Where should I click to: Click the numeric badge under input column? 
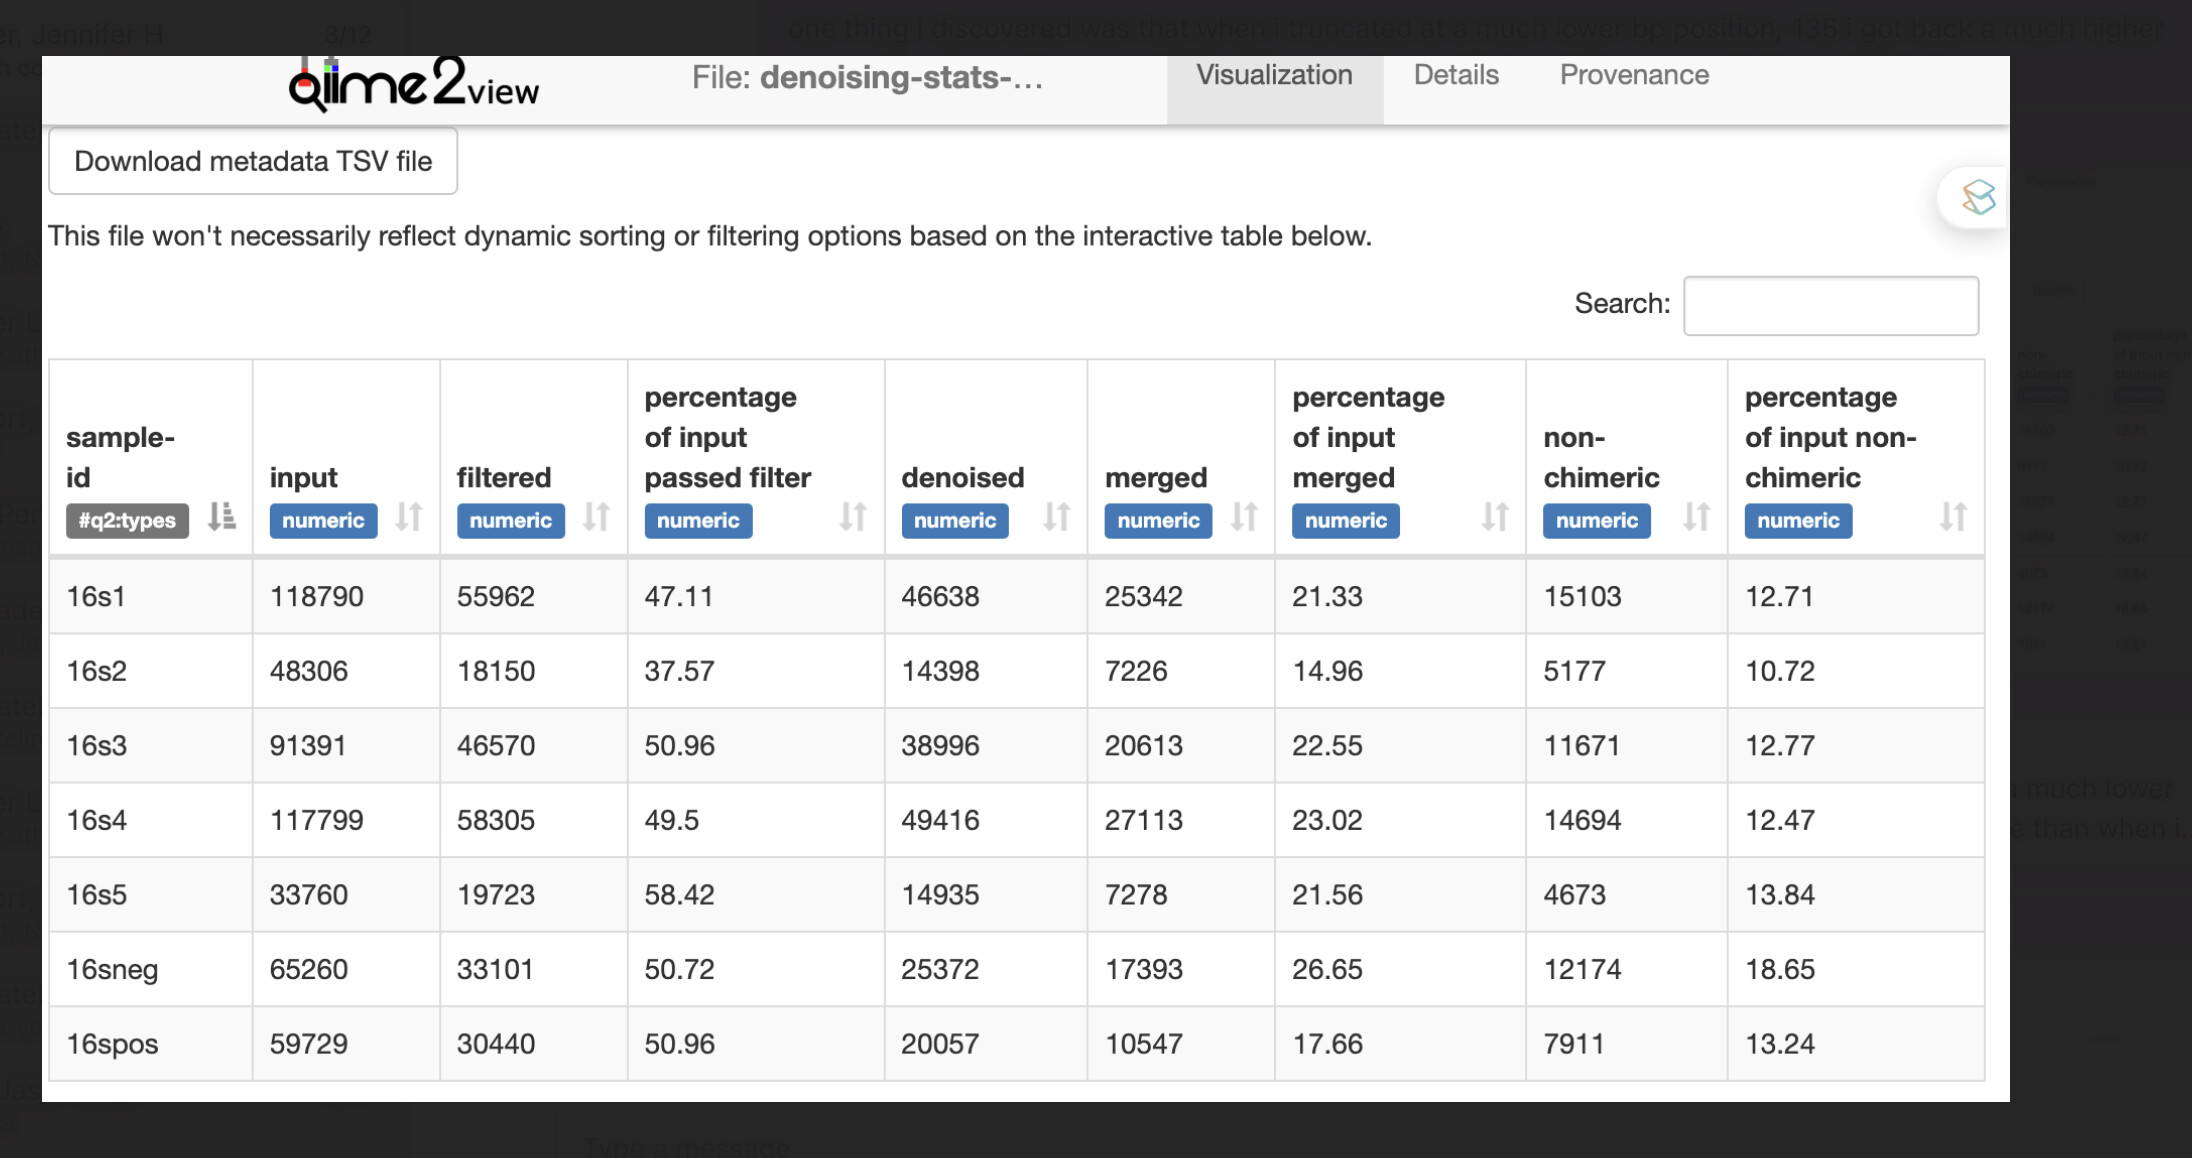(x=323, y=521)
